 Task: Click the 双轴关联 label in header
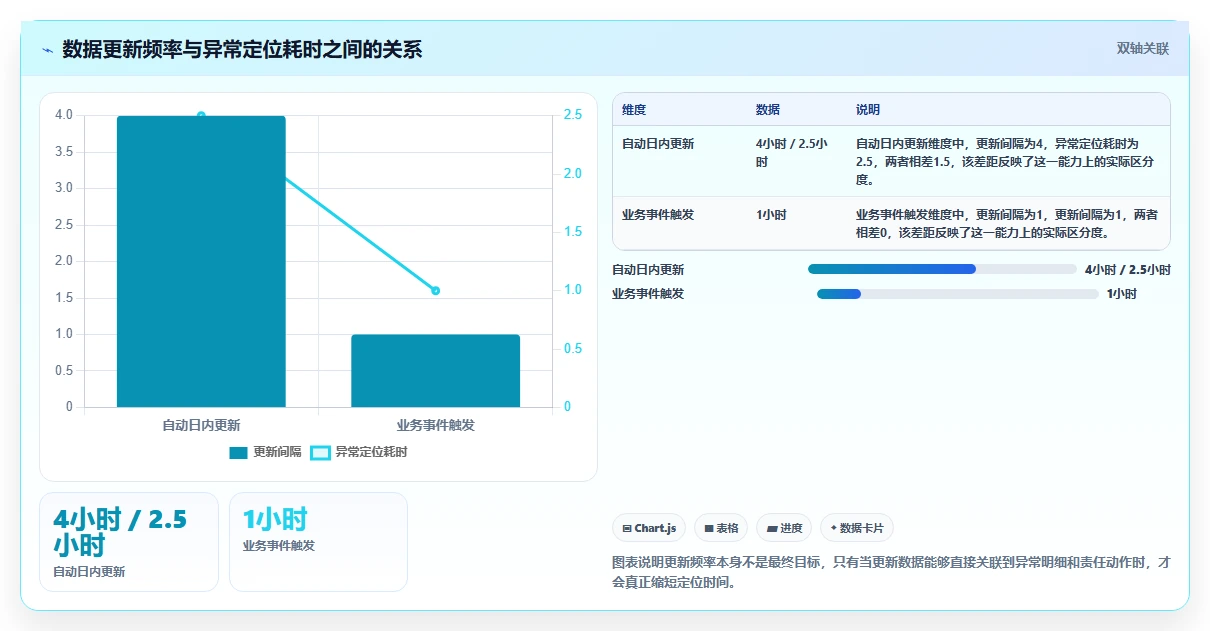point(1142,48)
